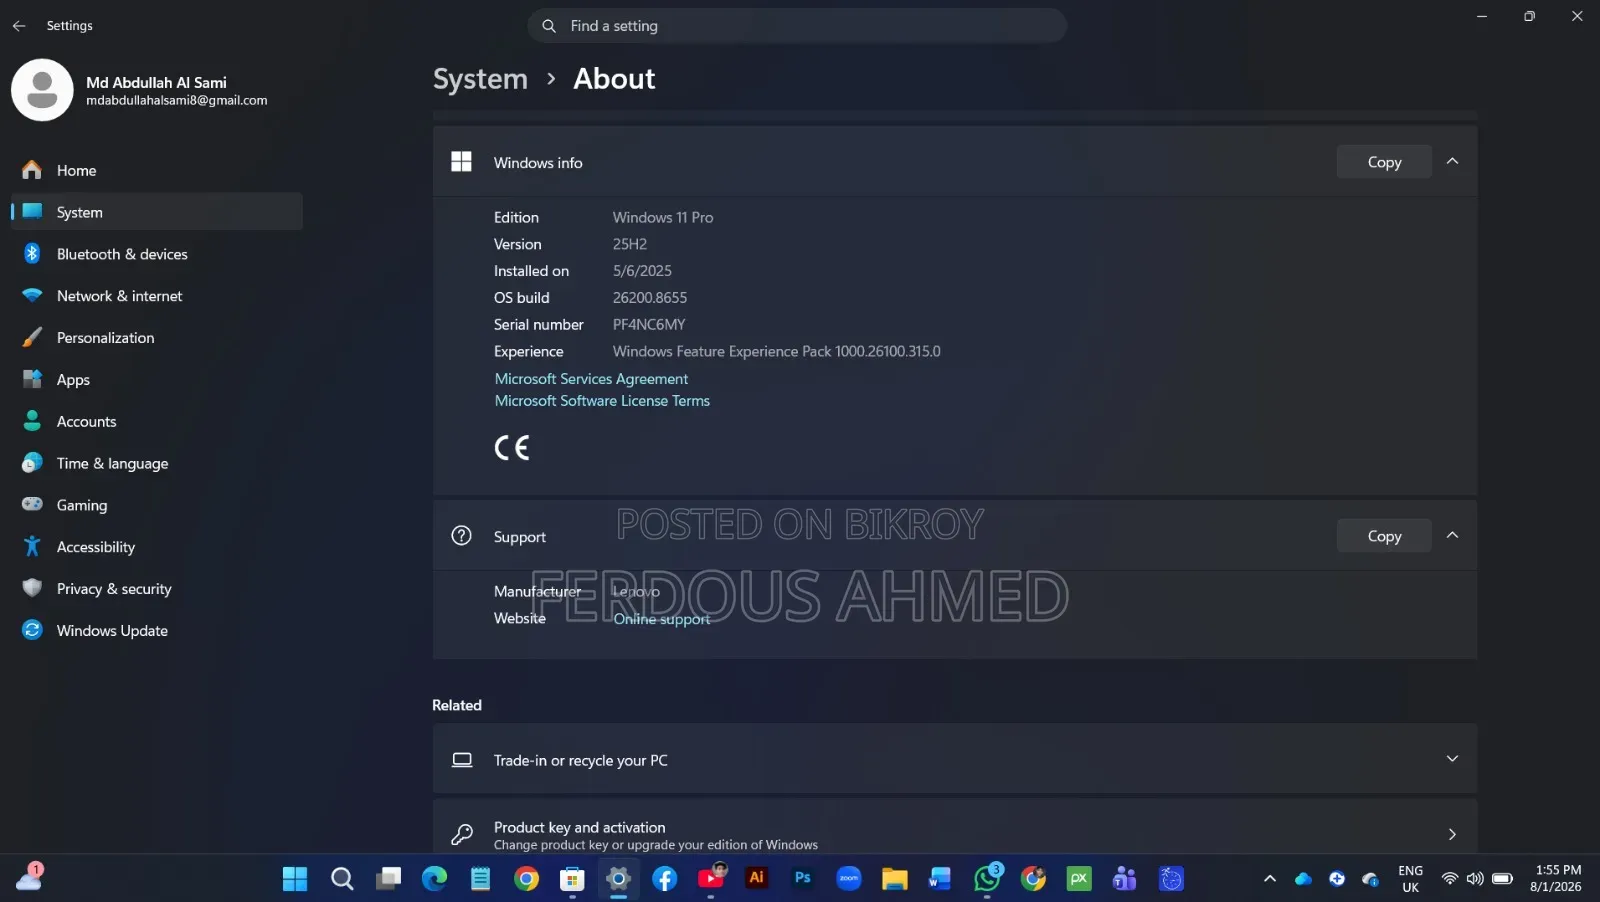Open Gaming settings
Image resolution: width=1600 pixels, height=902 pixels.
click(x=156, y=505)
